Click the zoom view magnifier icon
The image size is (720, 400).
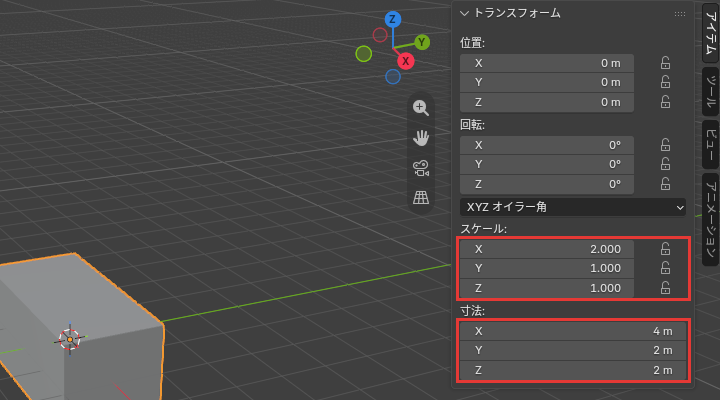pos(421,108)
